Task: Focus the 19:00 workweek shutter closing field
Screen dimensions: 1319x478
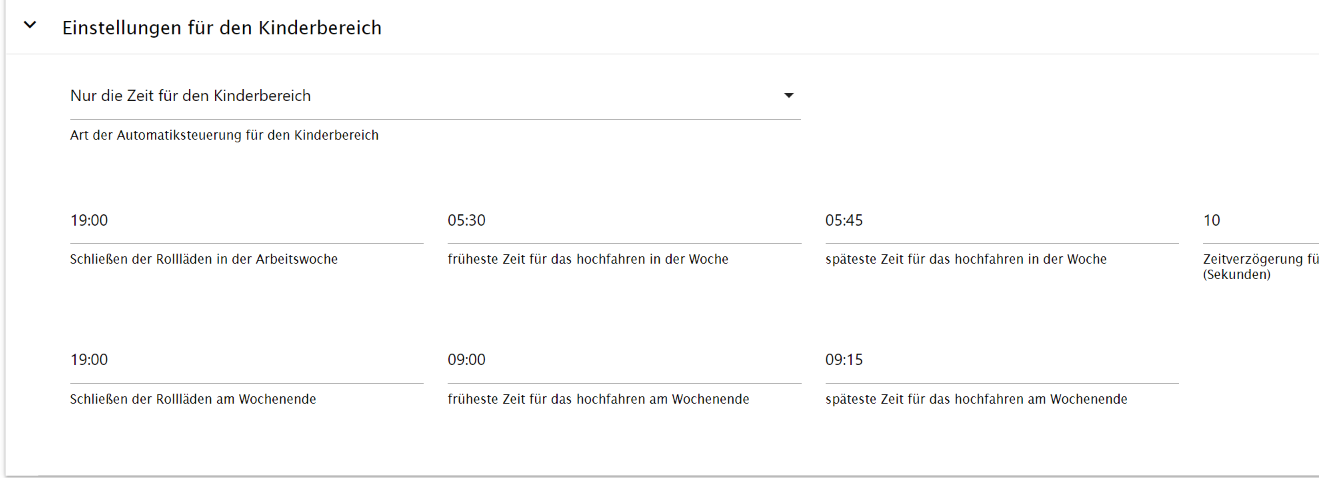Action: [x=247, y=221]
